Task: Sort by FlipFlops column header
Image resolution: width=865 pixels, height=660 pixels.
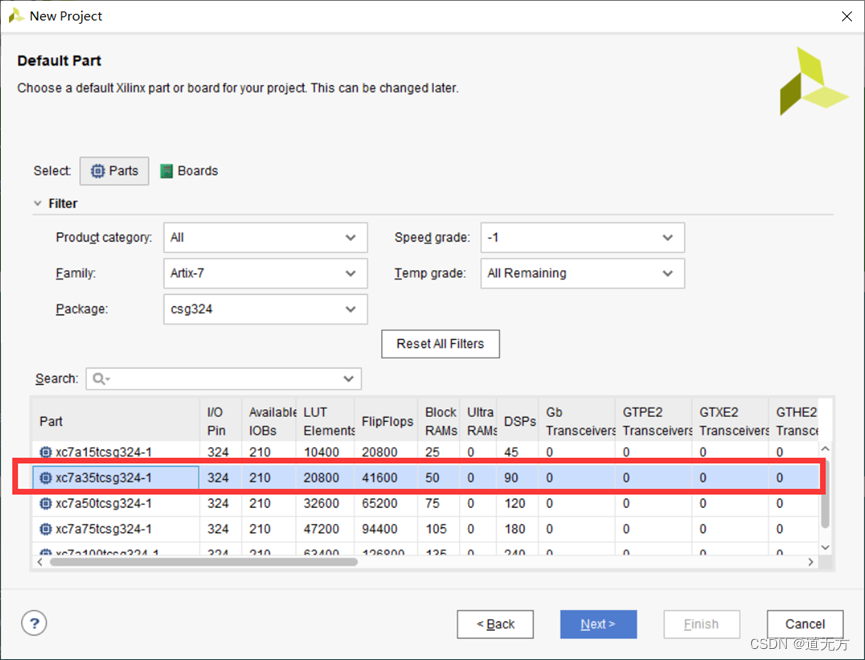Action: (x=386, y=421)
